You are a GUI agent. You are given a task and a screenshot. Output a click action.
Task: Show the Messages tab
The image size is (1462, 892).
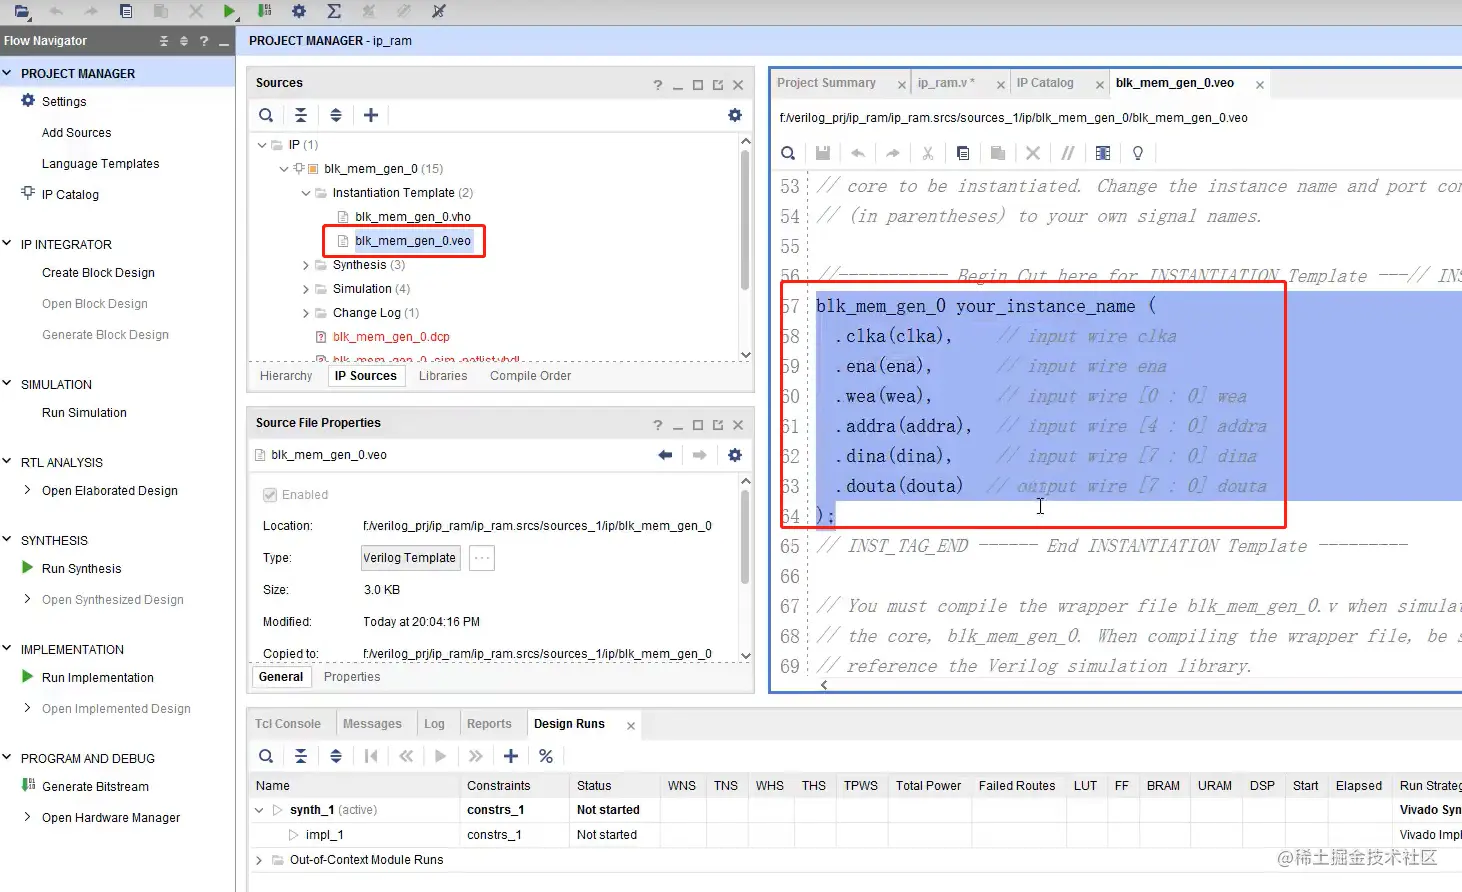pos(372,724)
